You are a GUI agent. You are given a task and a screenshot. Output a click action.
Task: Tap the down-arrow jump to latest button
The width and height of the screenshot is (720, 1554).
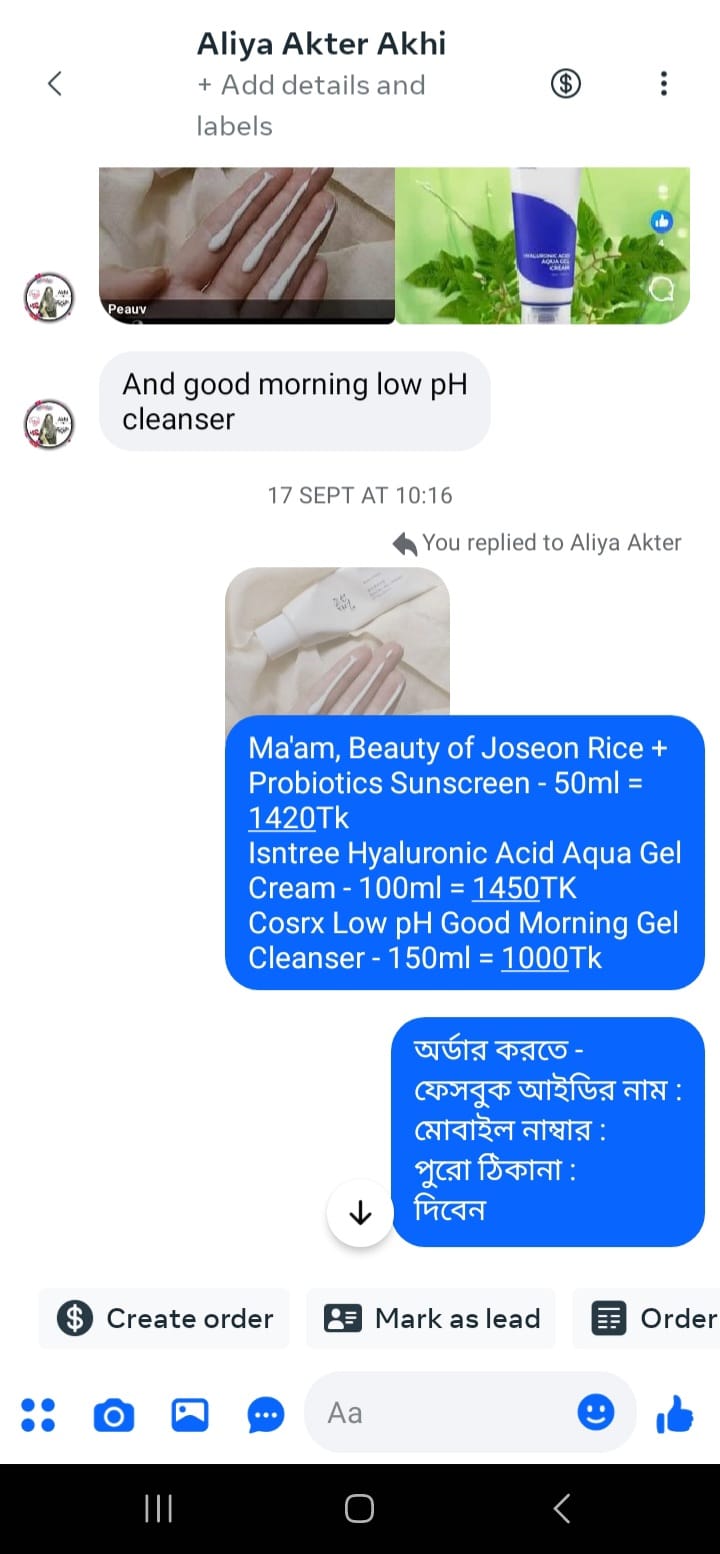360,1214
